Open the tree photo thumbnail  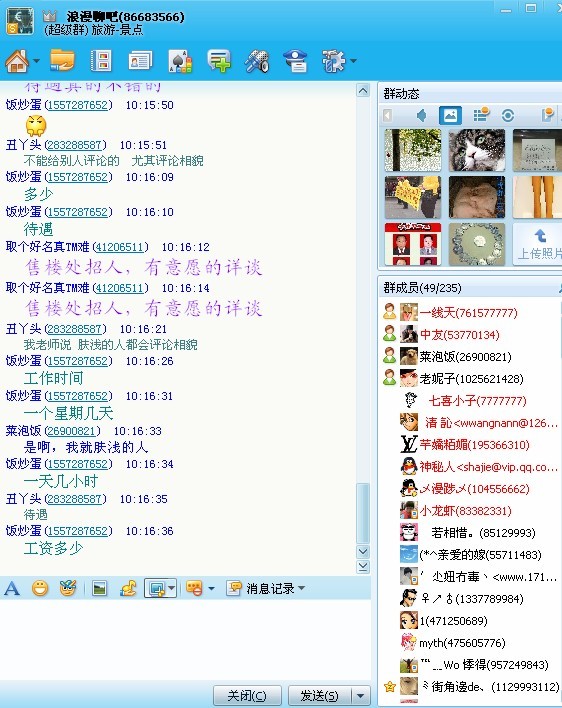point(413,150)
